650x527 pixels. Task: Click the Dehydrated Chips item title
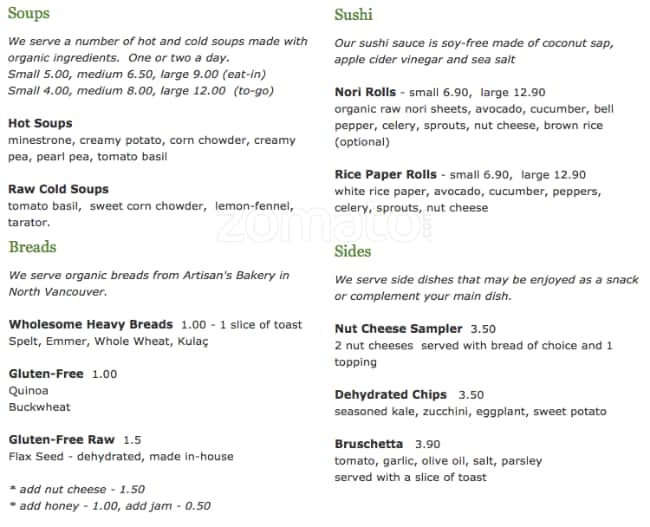point(390,395)
